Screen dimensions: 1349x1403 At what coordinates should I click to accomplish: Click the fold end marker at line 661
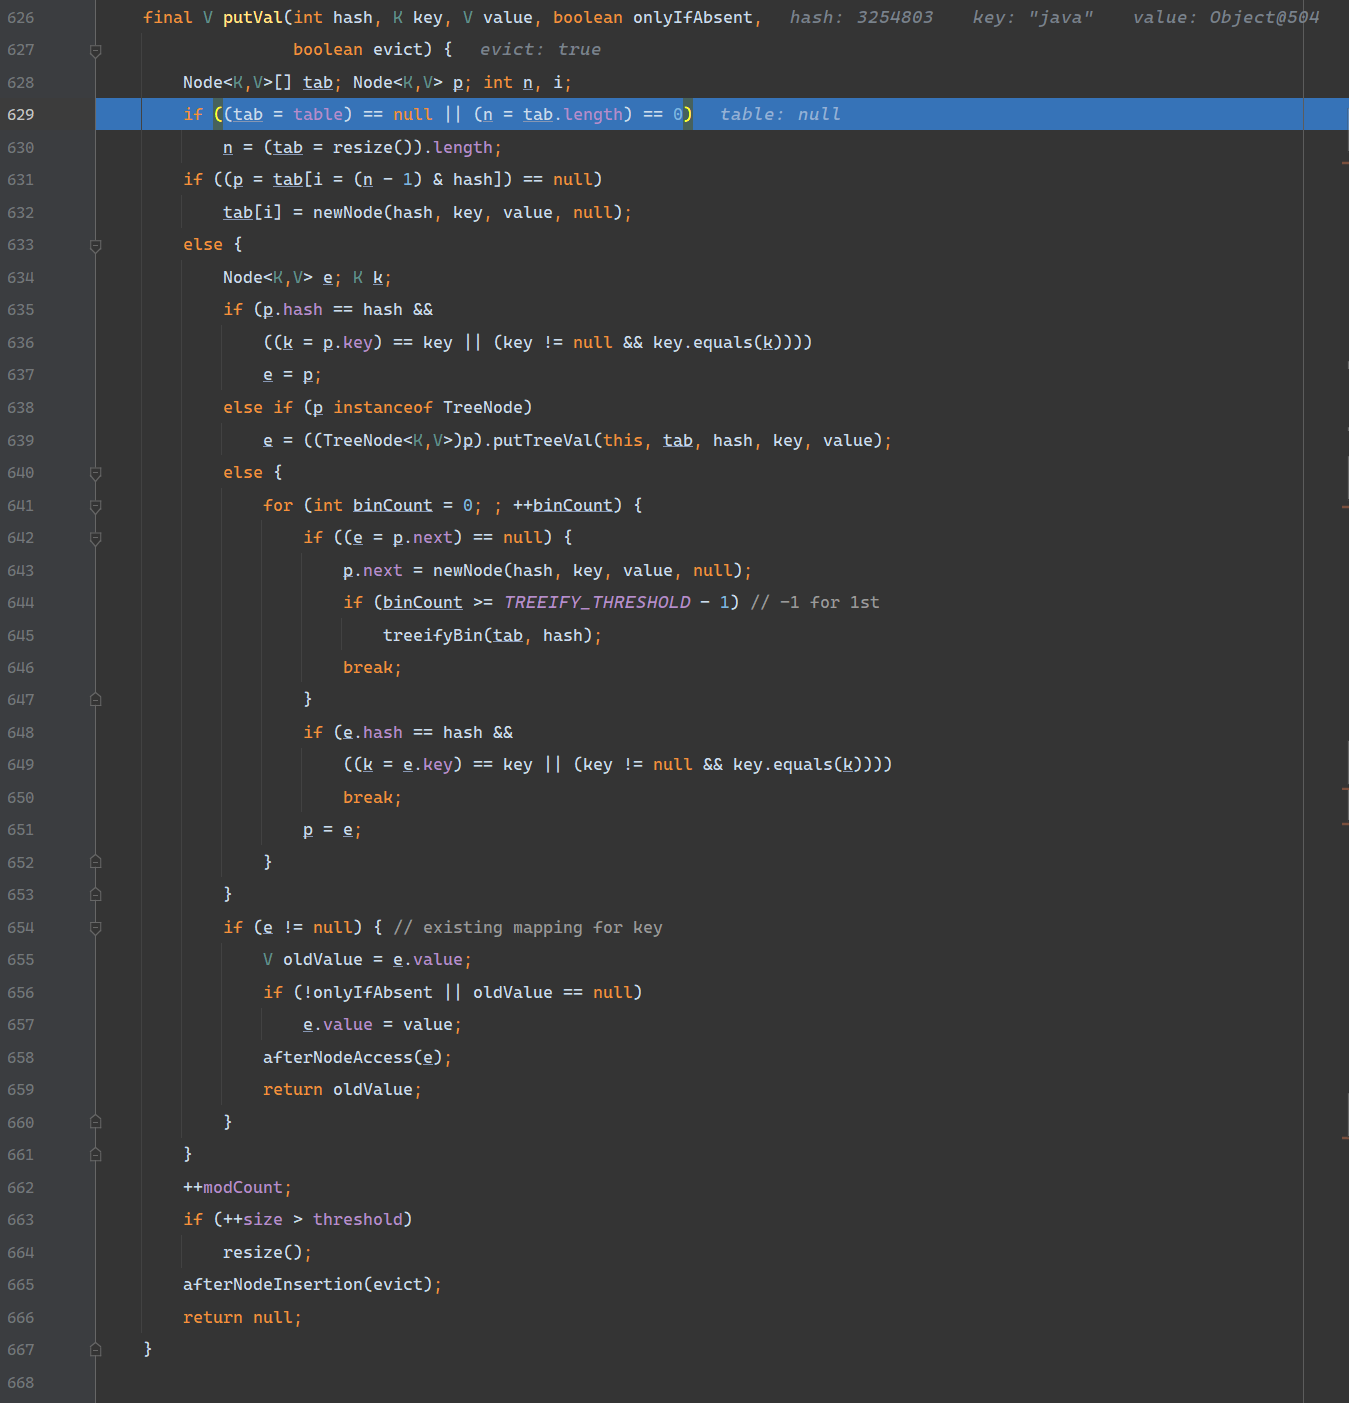95,1155
